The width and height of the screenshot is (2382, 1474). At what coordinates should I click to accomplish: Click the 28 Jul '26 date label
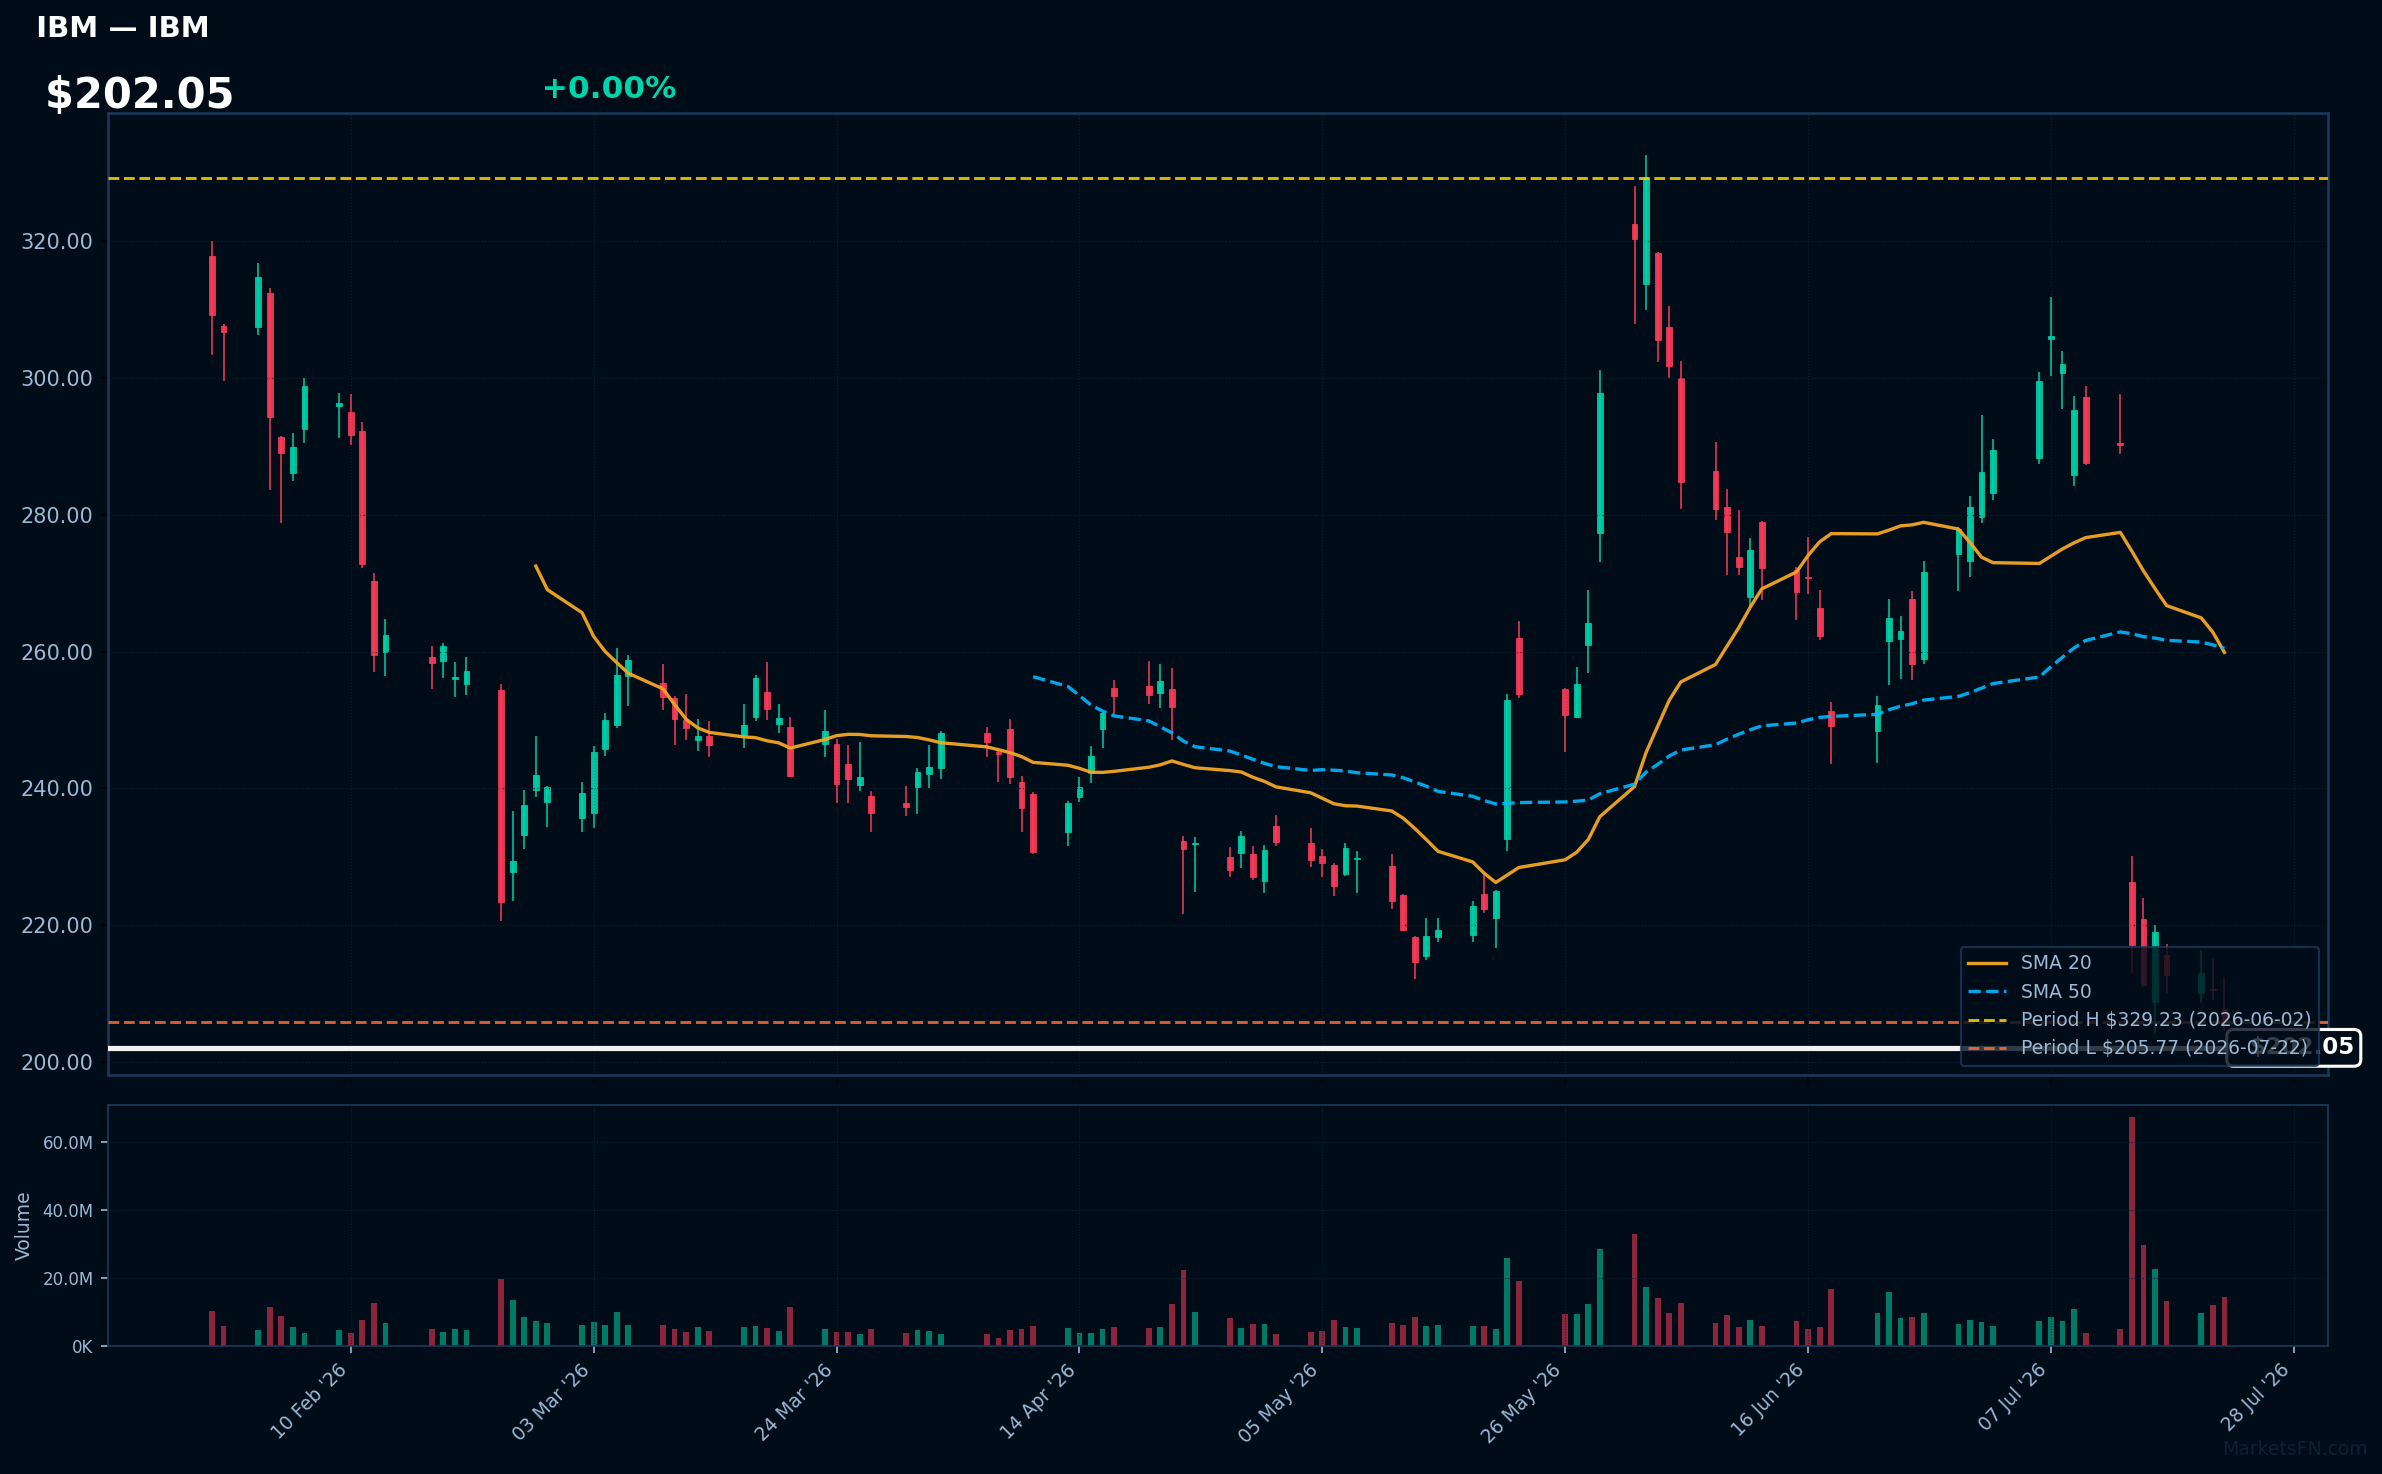[x=2254, y=1397]
